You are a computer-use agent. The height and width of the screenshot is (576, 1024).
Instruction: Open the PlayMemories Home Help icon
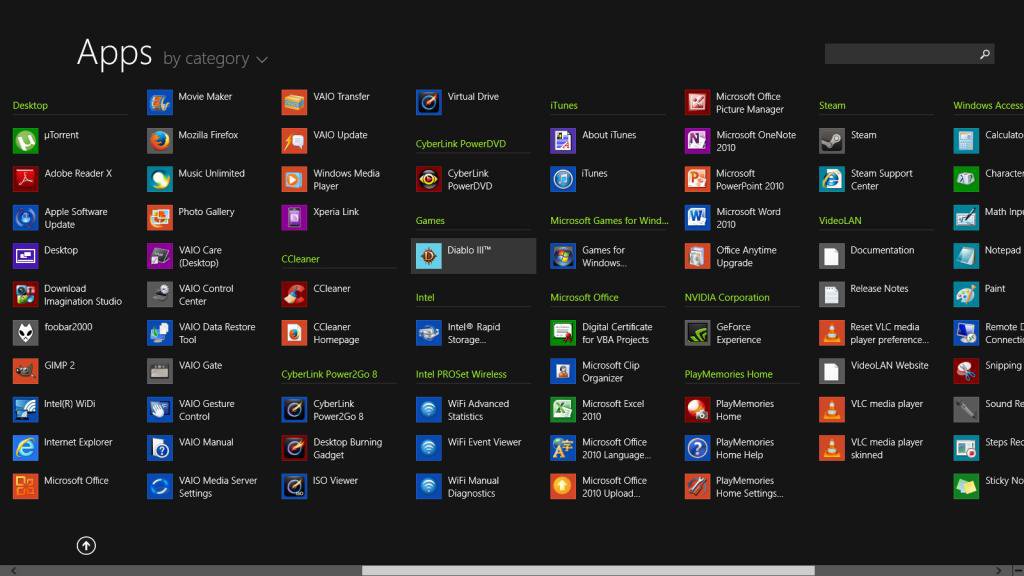tap(697, 449)
